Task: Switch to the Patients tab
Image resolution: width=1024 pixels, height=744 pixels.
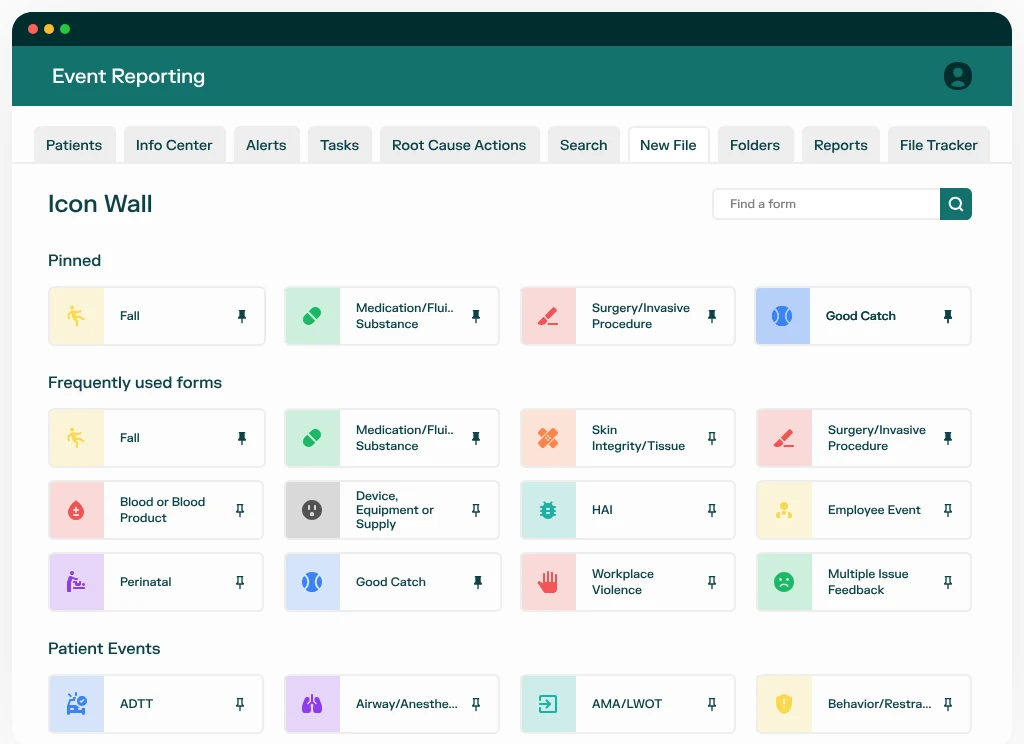Action: 74,145
